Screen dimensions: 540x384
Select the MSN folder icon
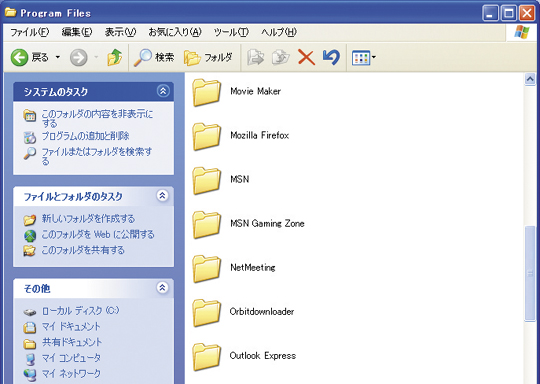pos(206,180)
